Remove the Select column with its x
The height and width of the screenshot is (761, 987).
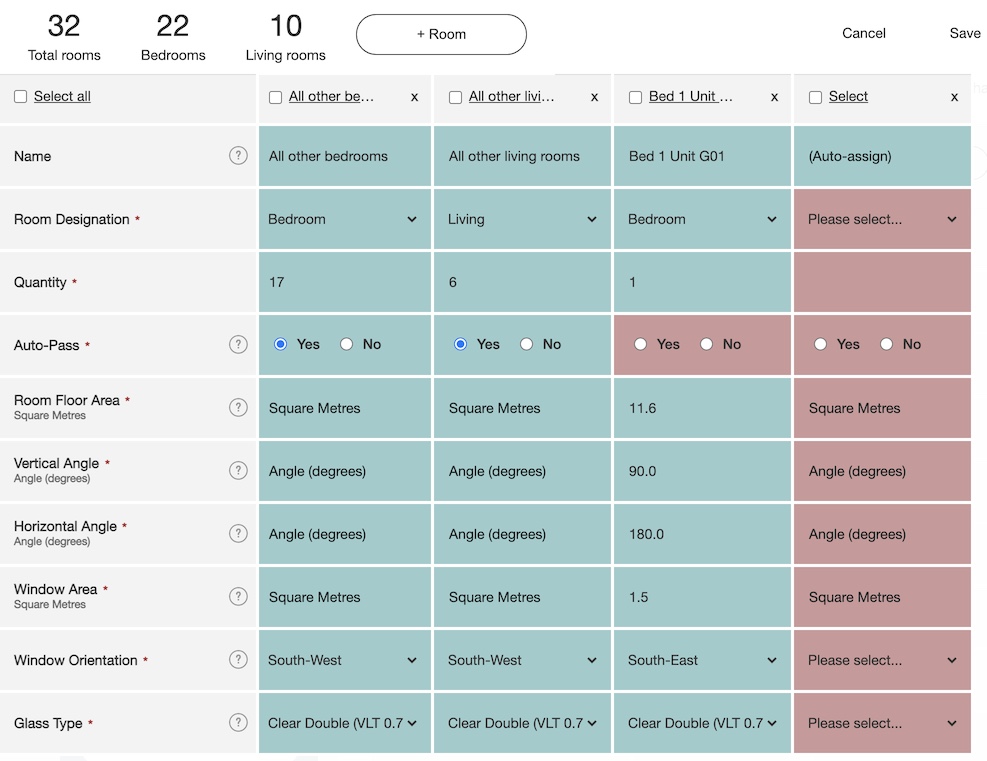(x=953, y=97)
